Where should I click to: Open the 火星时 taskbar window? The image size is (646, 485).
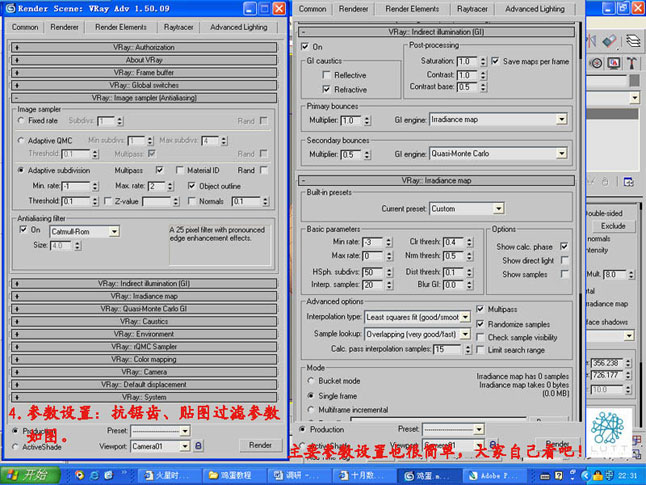coord(169,476)
